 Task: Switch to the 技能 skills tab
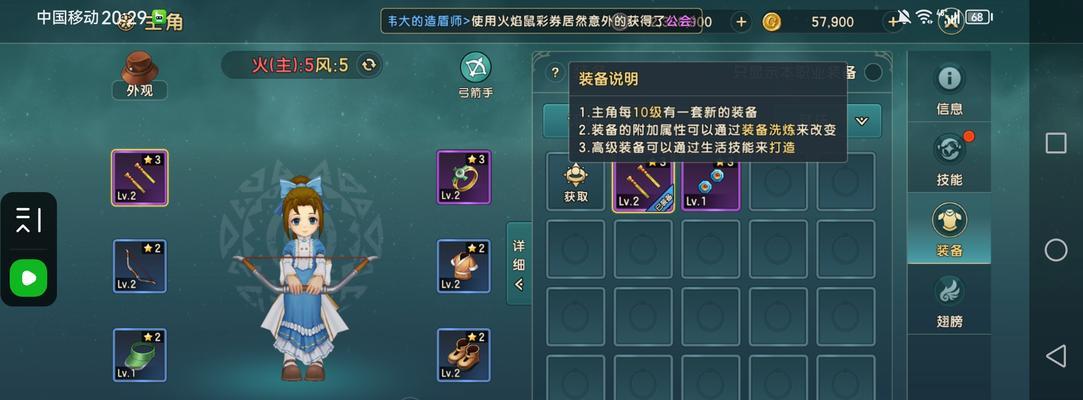pos(949,158)
